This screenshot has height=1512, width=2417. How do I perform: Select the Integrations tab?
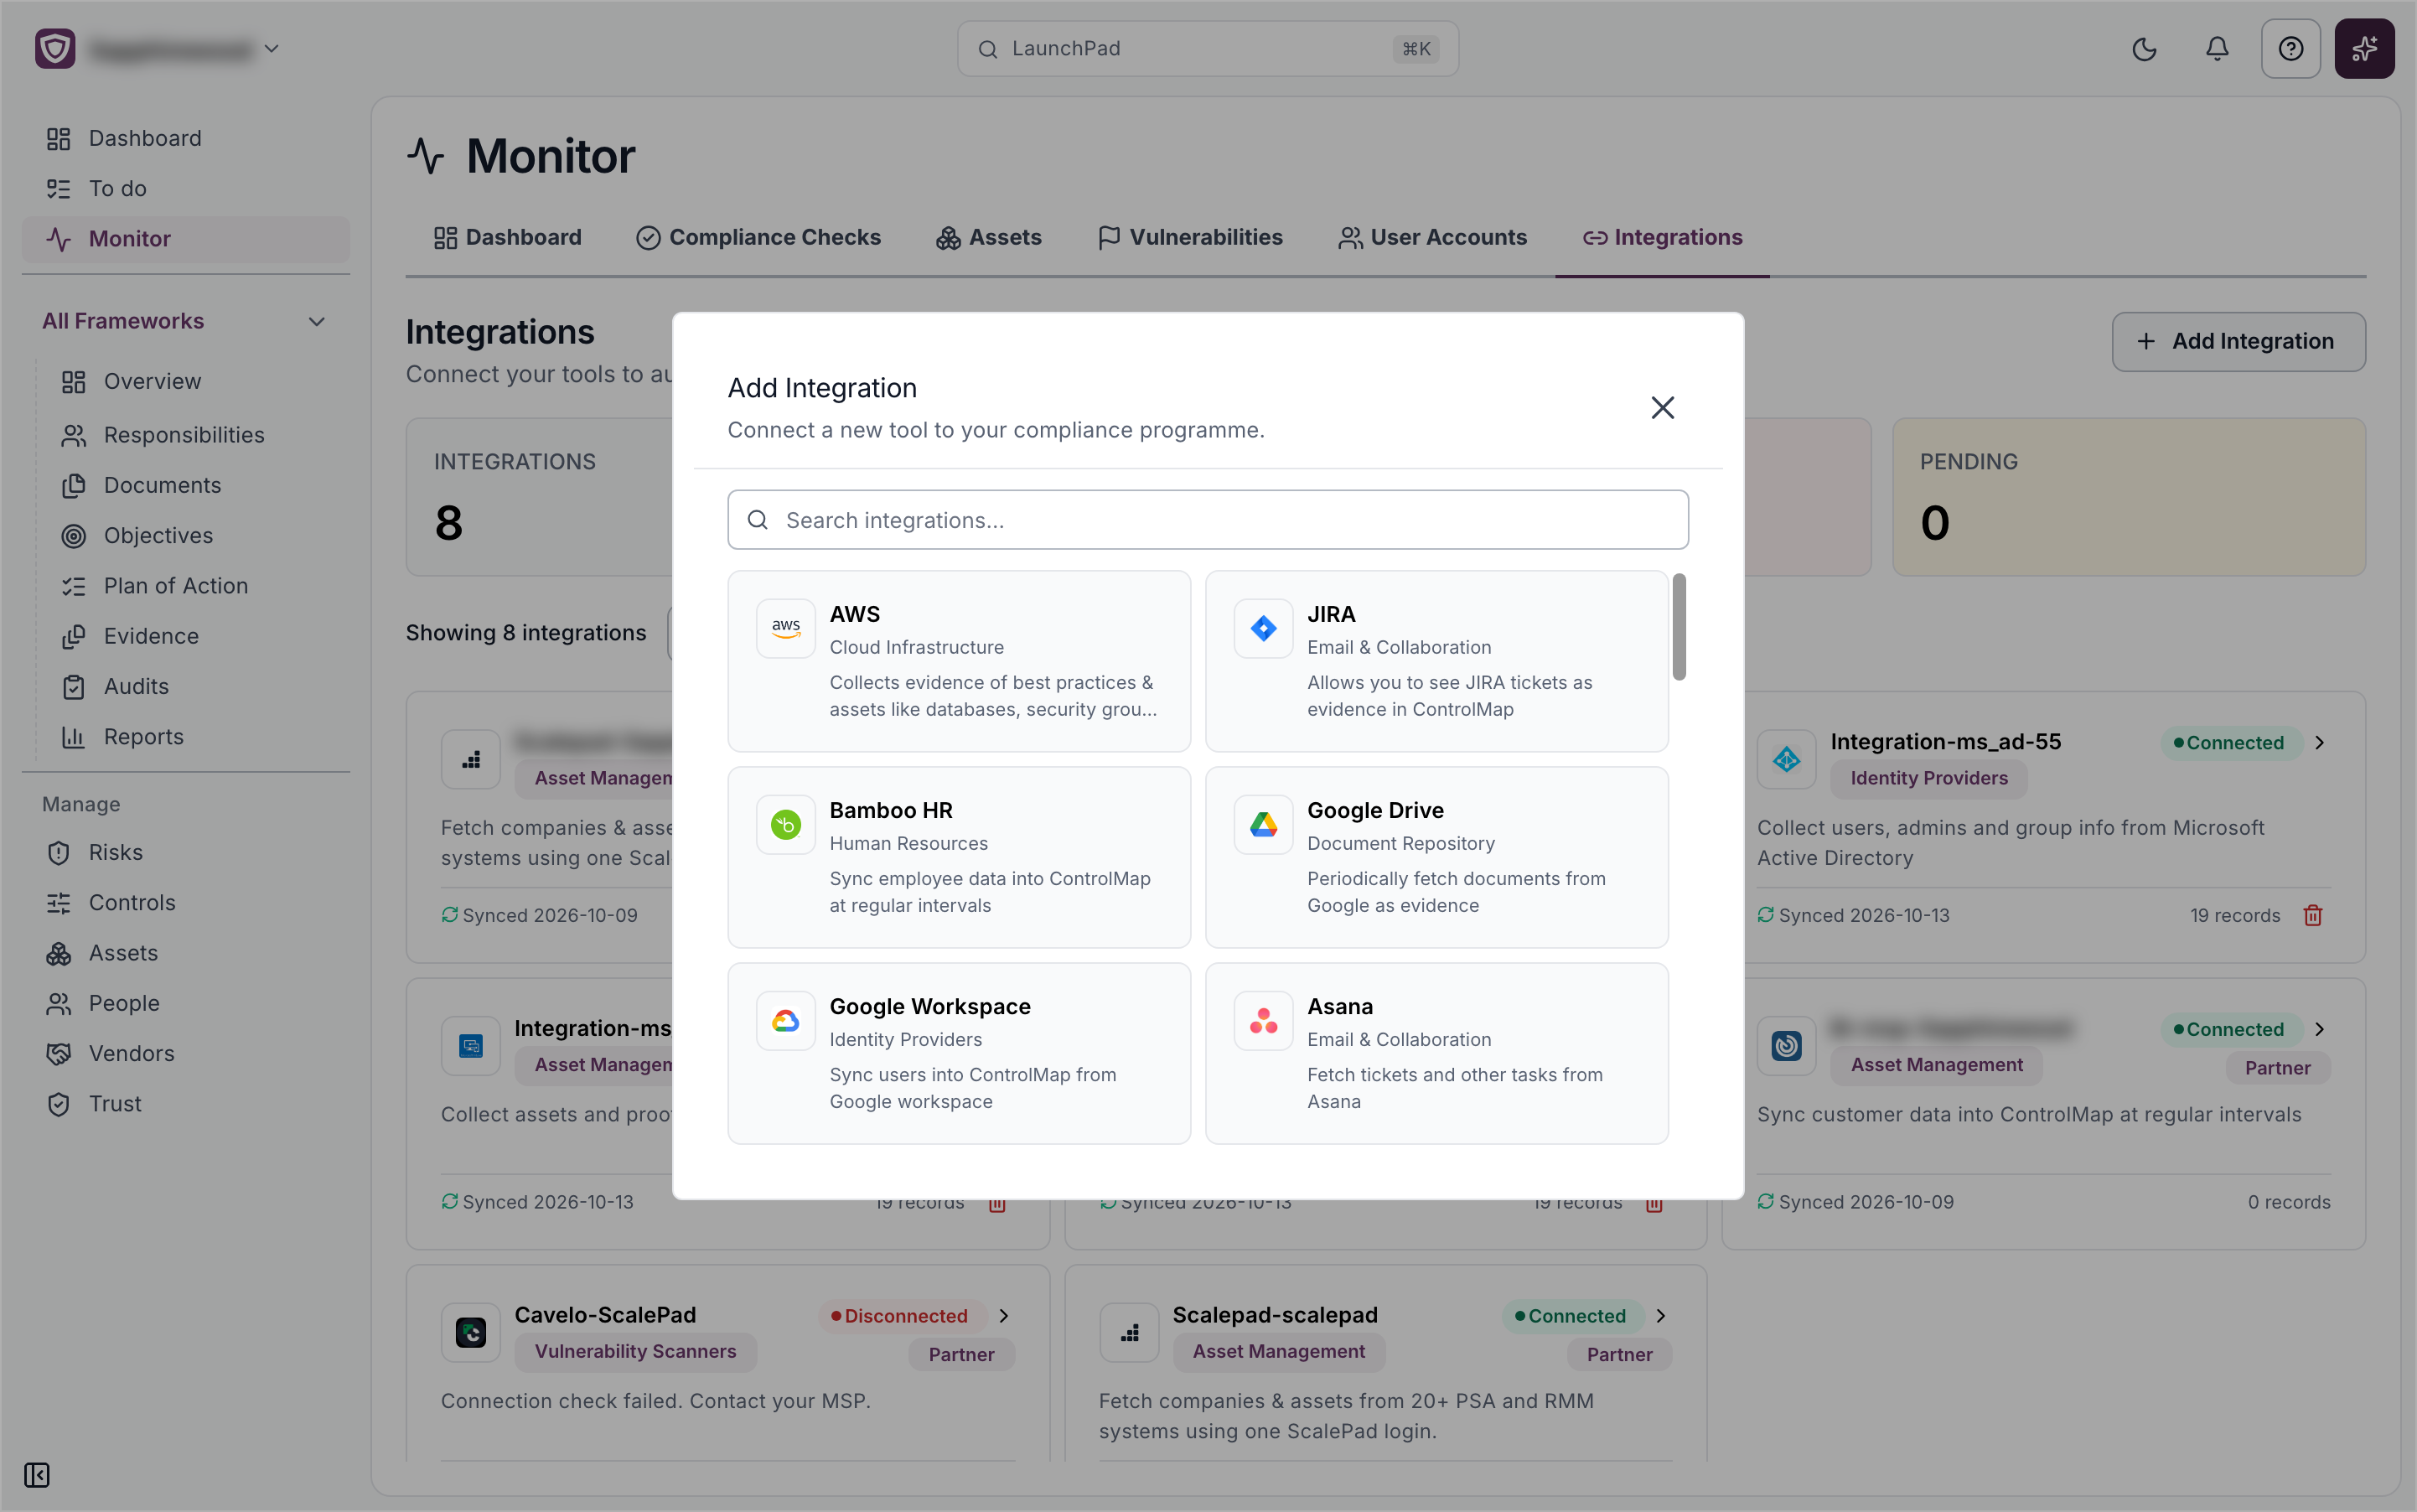pos(1662,237)
